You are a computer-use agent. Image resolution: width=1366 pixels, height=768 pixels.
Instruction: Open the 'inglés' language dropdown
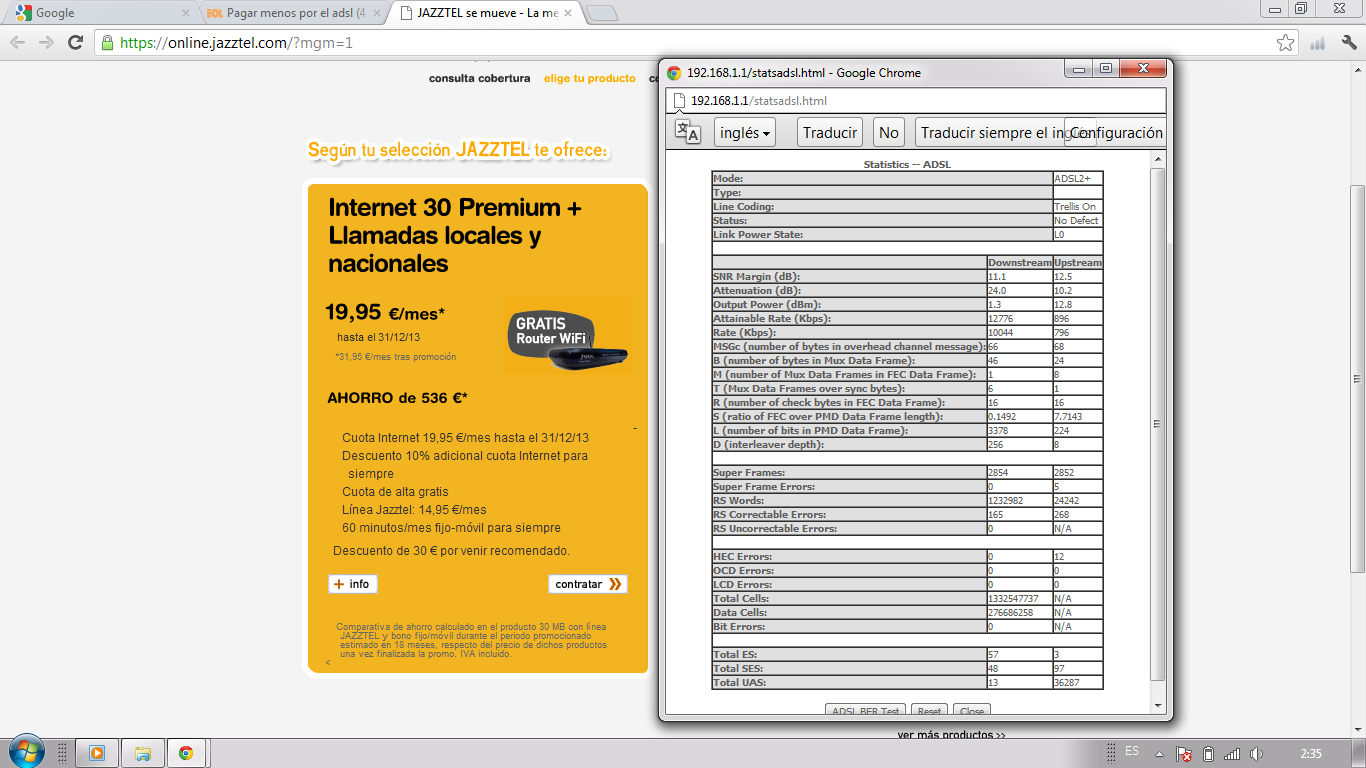745,132
